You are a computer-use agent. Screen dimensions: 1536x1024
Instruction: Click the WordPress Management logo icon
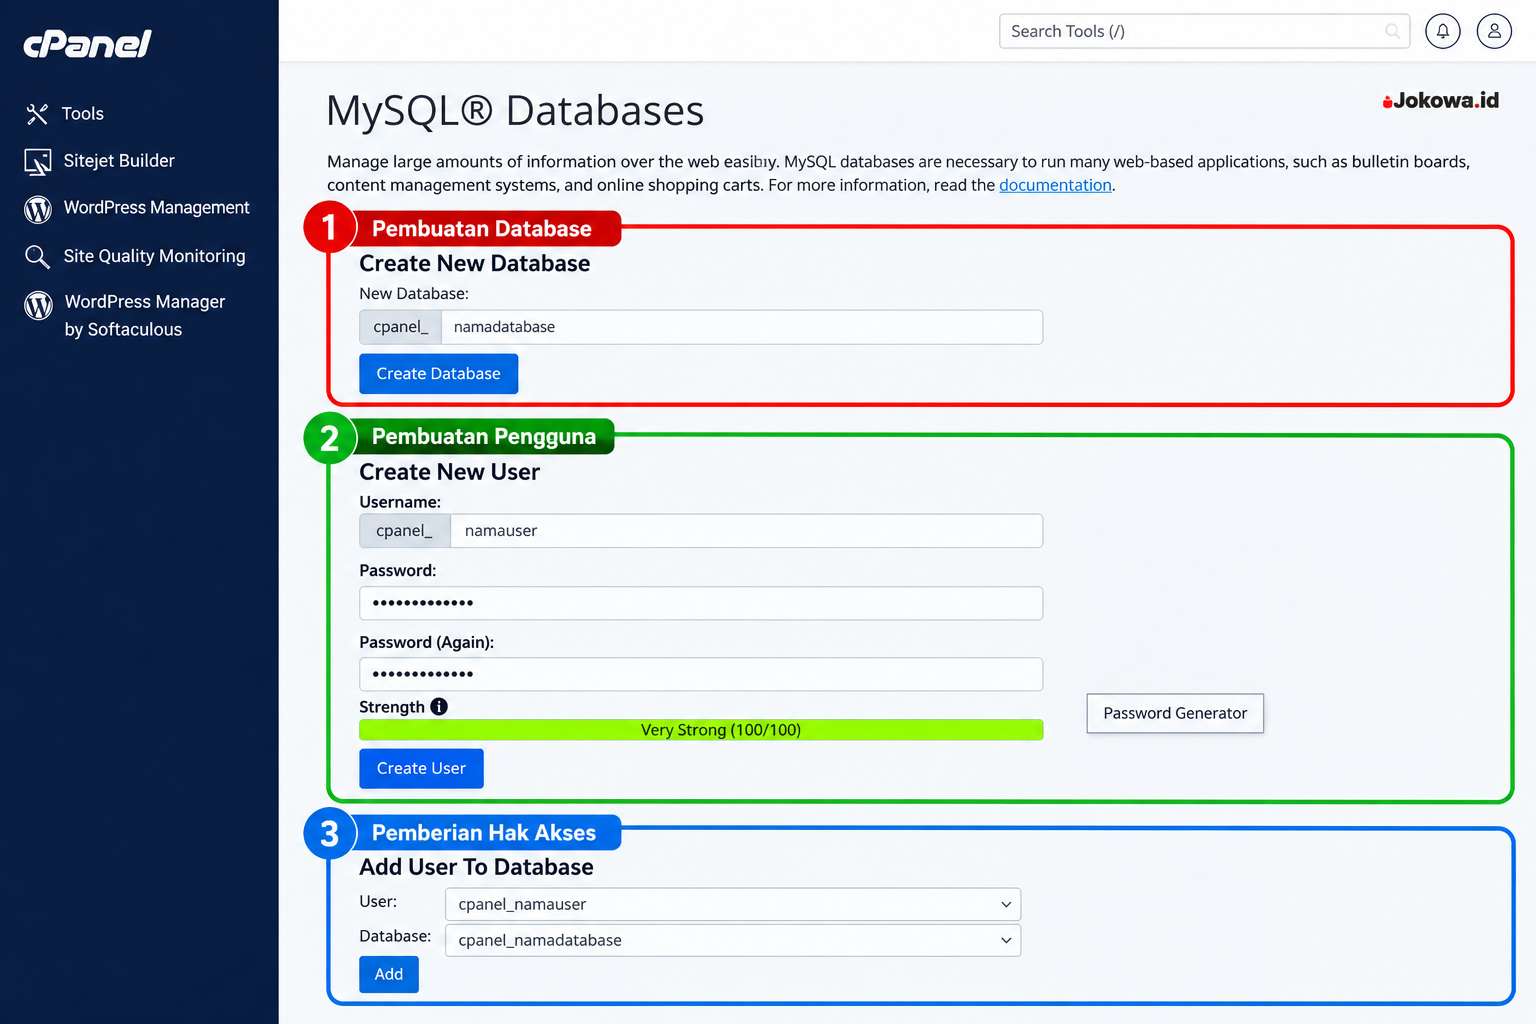[38, 208]
